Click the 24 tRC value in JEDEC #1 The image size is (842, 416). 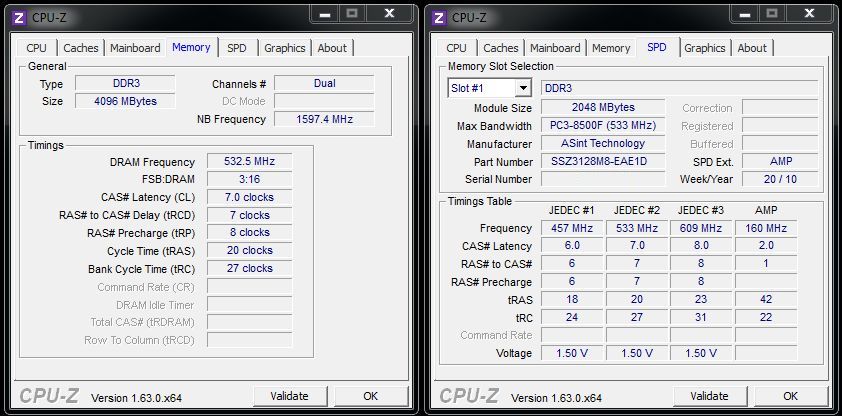point(572,317)
